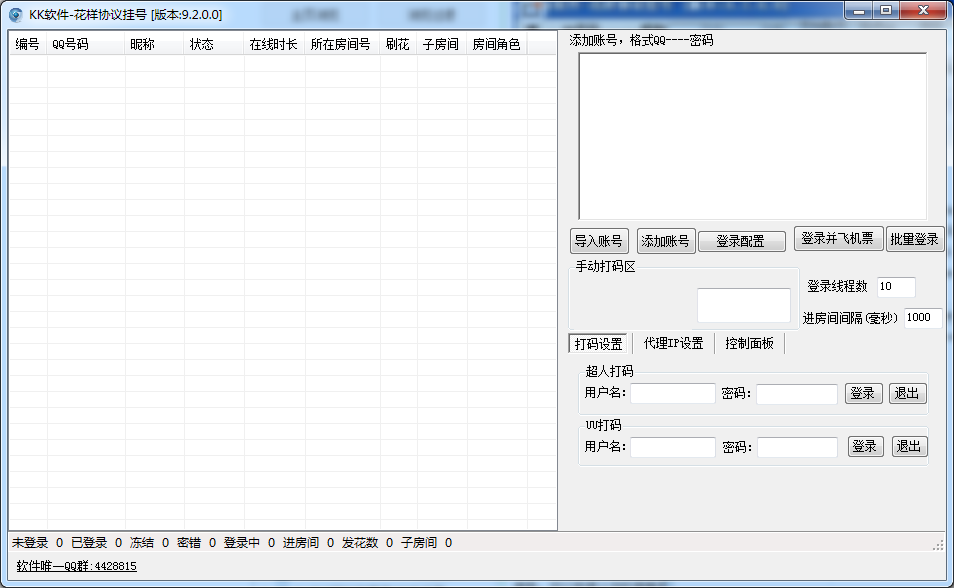Start 批量登录 batch login

pos(914,239)
